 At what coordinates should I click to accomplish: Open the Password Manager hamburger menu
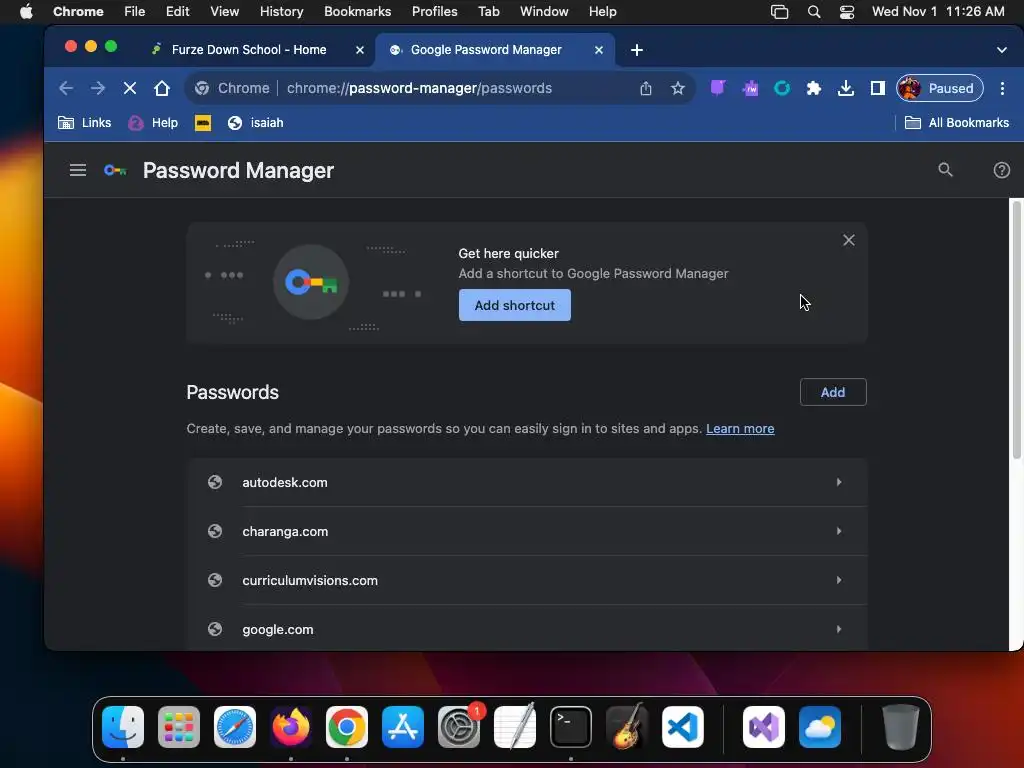[x=78, y=170]
